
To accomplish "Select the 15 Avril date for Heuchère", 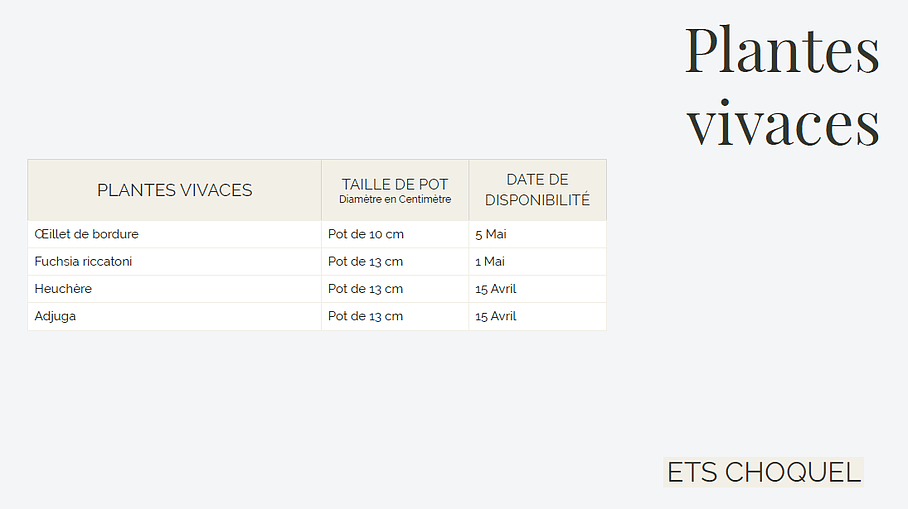I will point(496,289).
